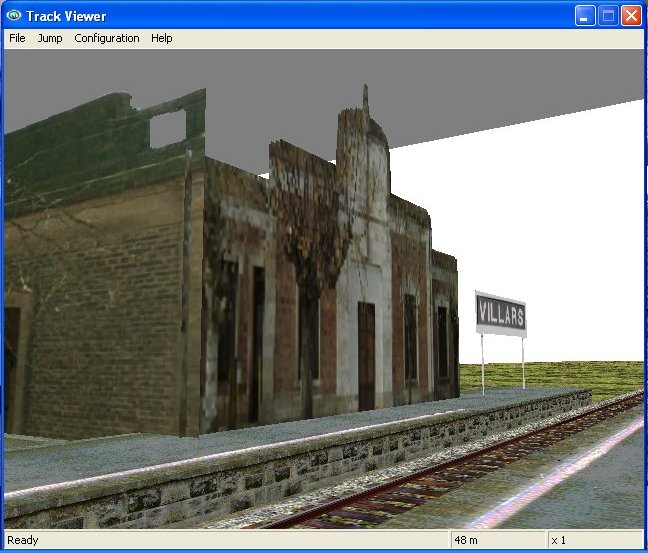Click the resize grip in the window corner

[638, 543]
